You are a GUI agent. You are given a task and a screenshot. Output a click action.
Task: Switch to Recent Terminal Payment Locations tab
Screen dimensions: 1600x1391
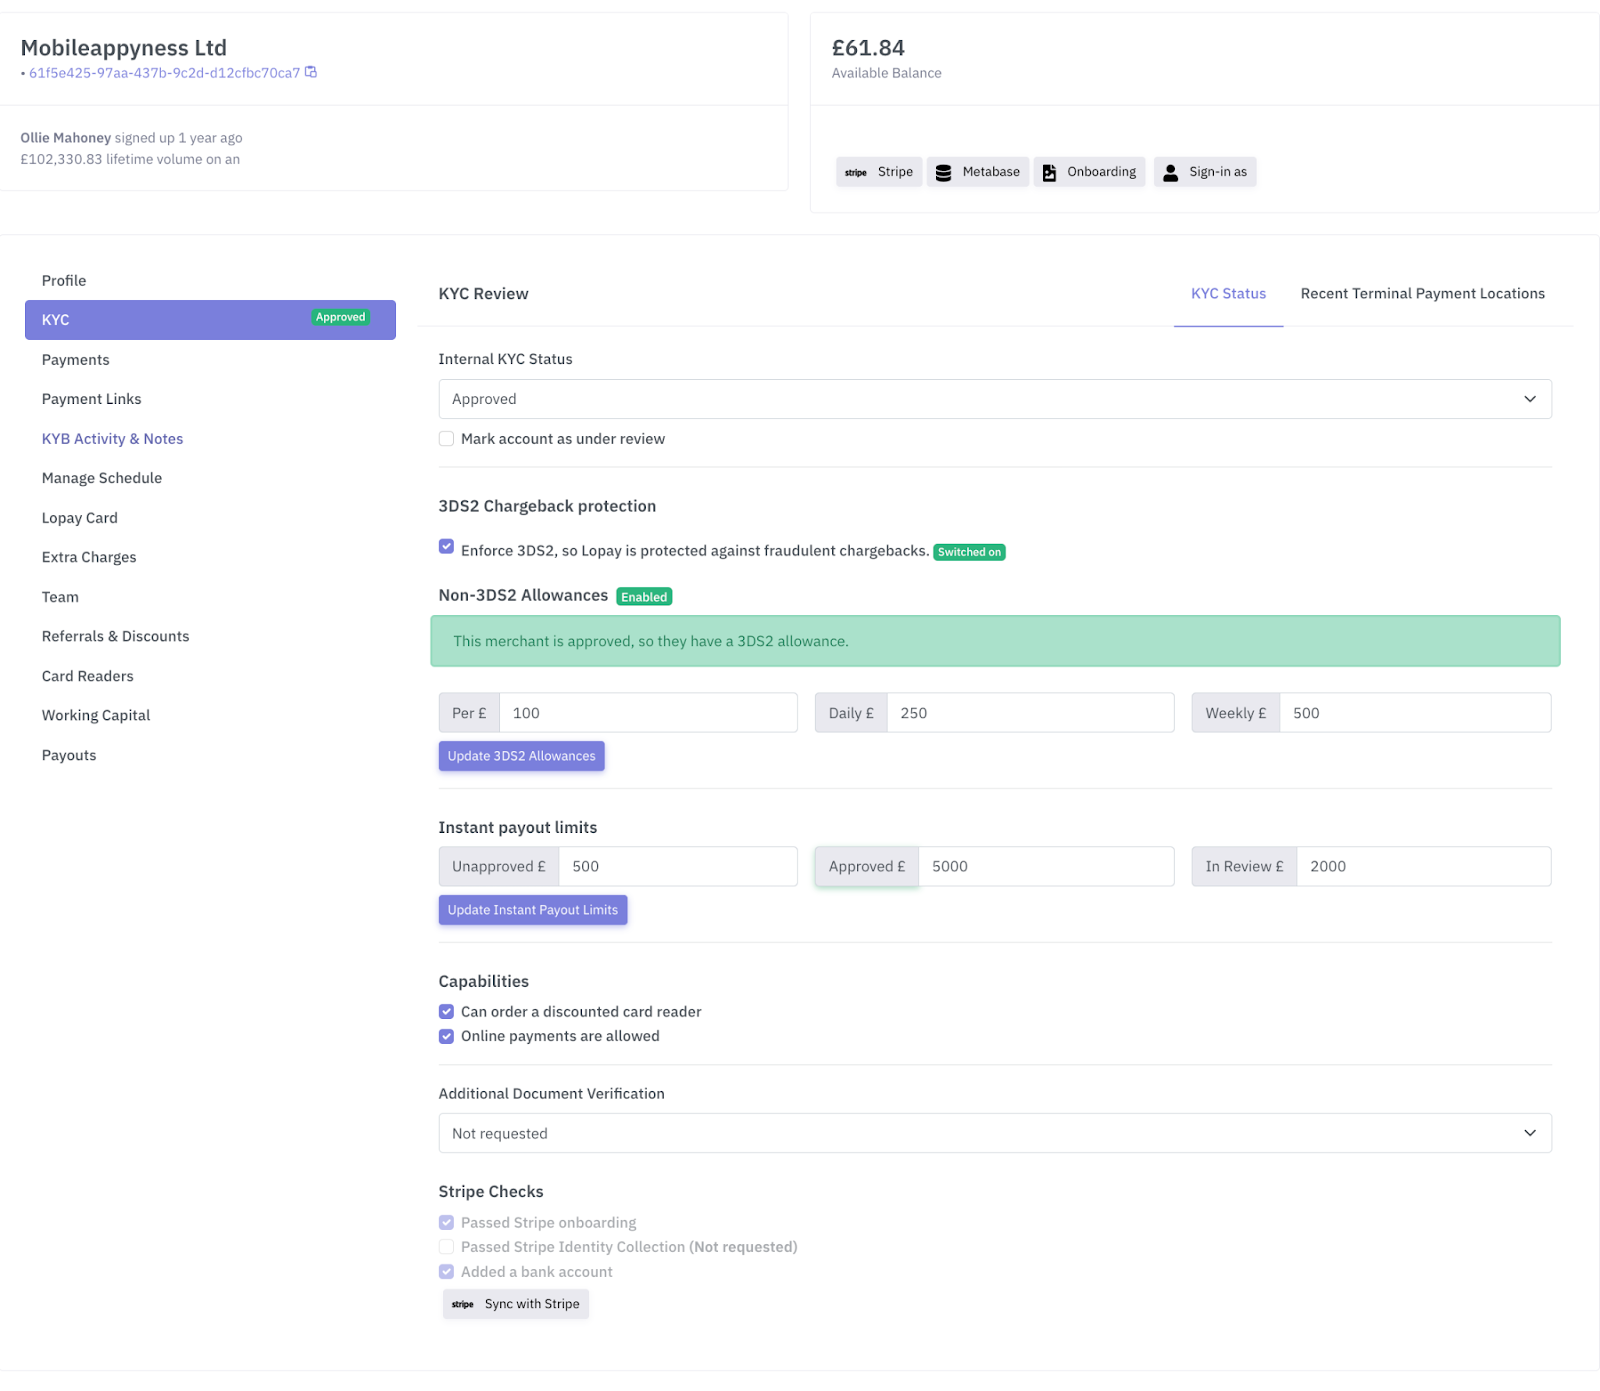tap(1422, 294)
